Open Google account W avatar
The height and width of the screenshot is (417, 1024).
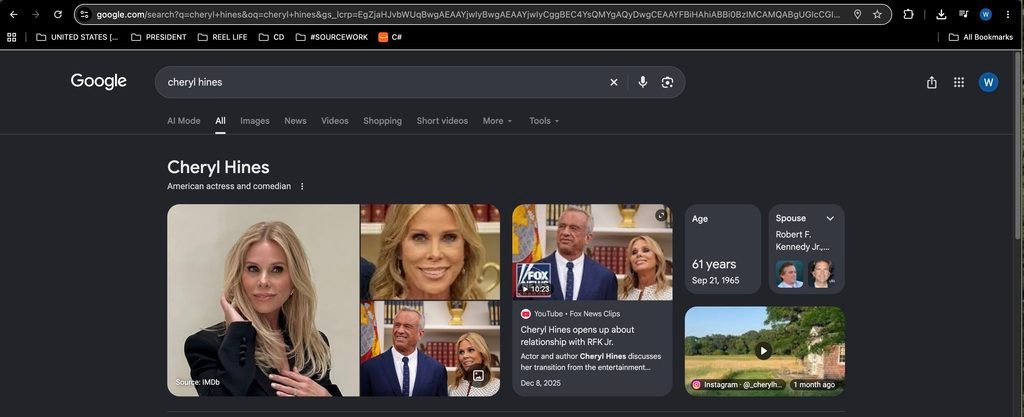pyautogui.click(x=988, y=82)
